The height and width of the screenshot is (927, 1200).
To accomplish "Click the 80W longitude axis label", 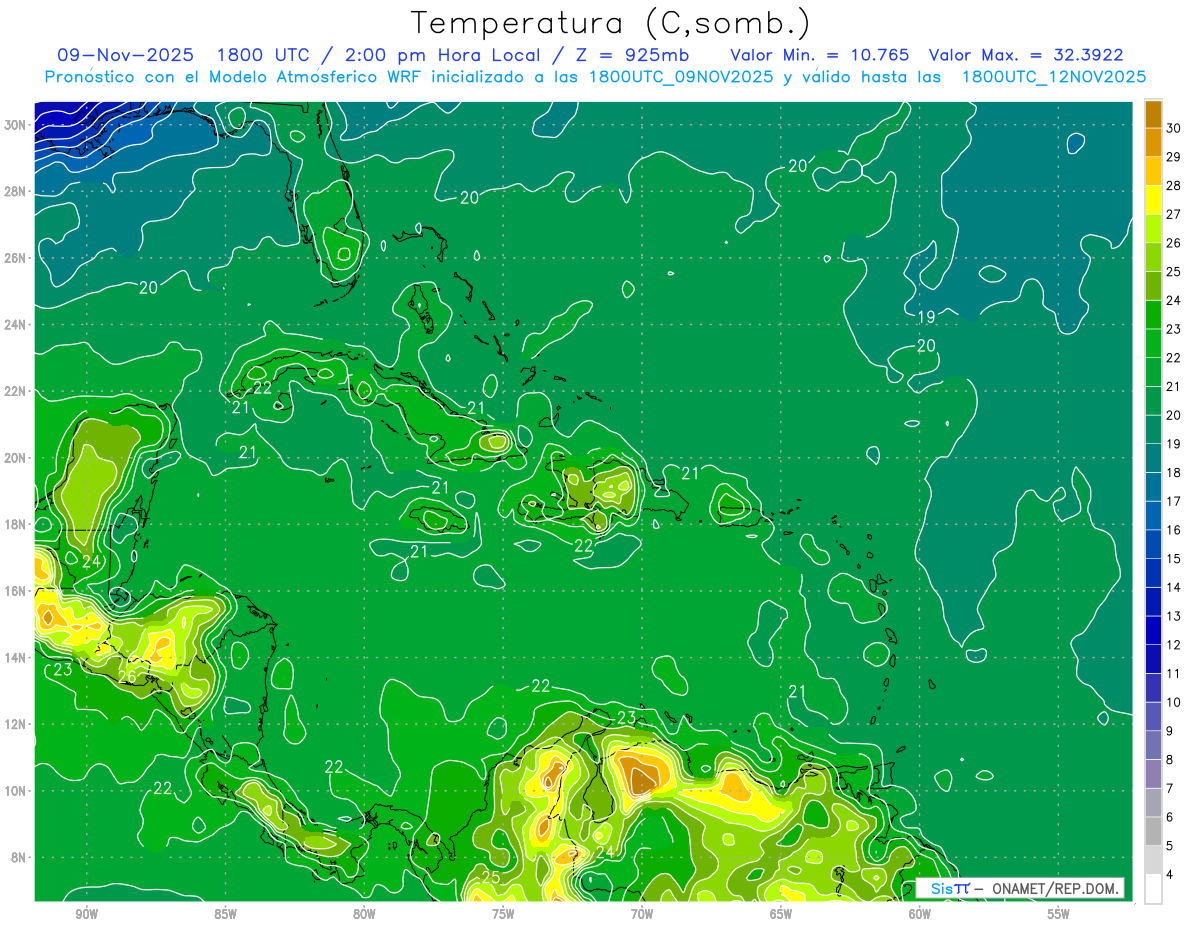I will pyautogui.click(x=364, y=914).
